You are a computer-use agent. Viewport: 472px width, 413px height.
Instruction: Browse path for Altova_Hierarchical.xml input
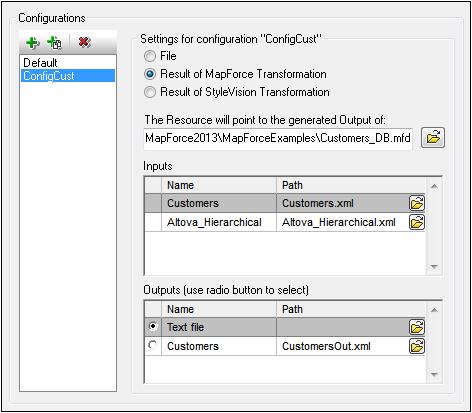(417, 222)
